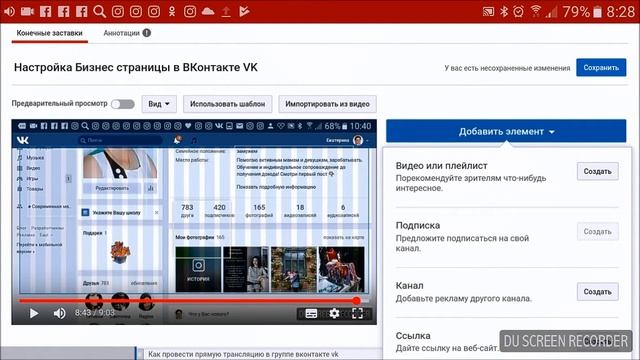Expand the Добавить элемент menu
Image resolution: width=640 pixels, height=360 pixels.
tap(506, 131)
